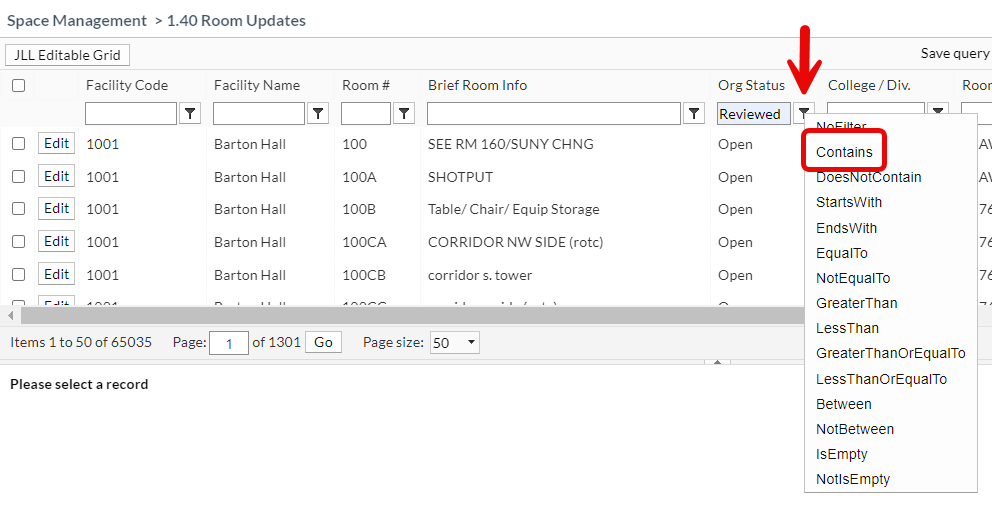Image resolution: width=992 pixels, height=510 pixels.
Task: Open the Page size dropdown
Action: pyautogui.click(x=454, y=343)
